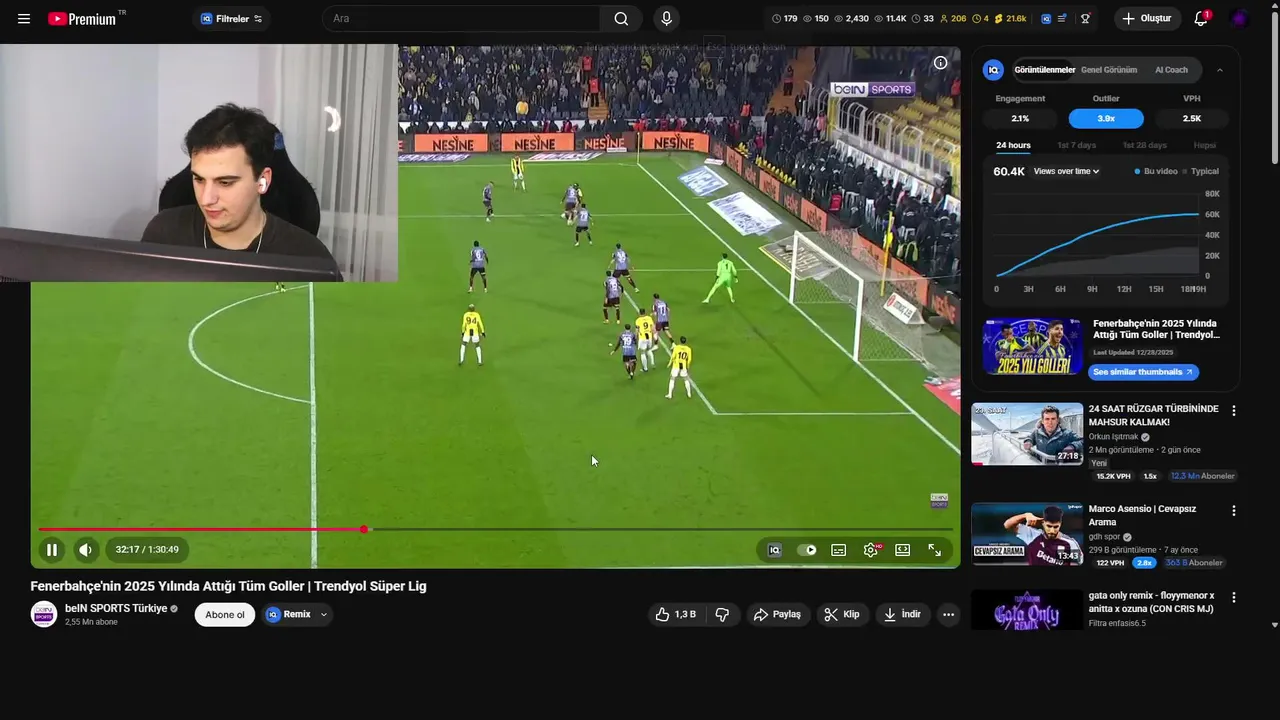The image size is (1280, 720).
Task: Select 24 hours range tab
Action: [x=1013, y=145]
